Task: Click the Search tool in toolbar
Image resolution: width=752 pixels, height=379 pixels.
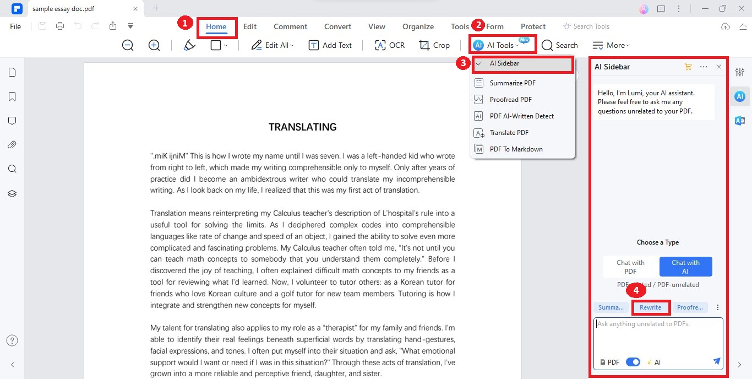Action: point(560,45)
